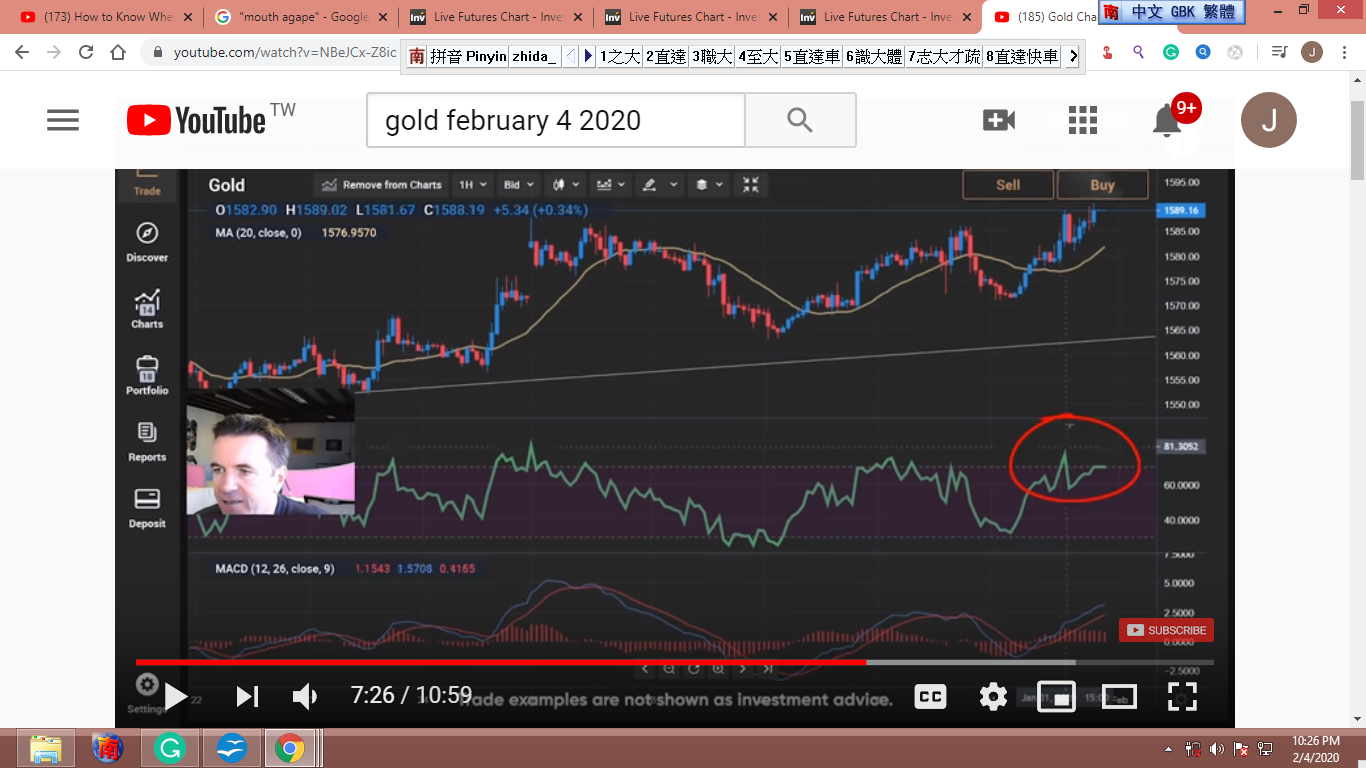Toggle theater mode view
This screenshot has height=768, width=1366.
tap(1119, 696)
